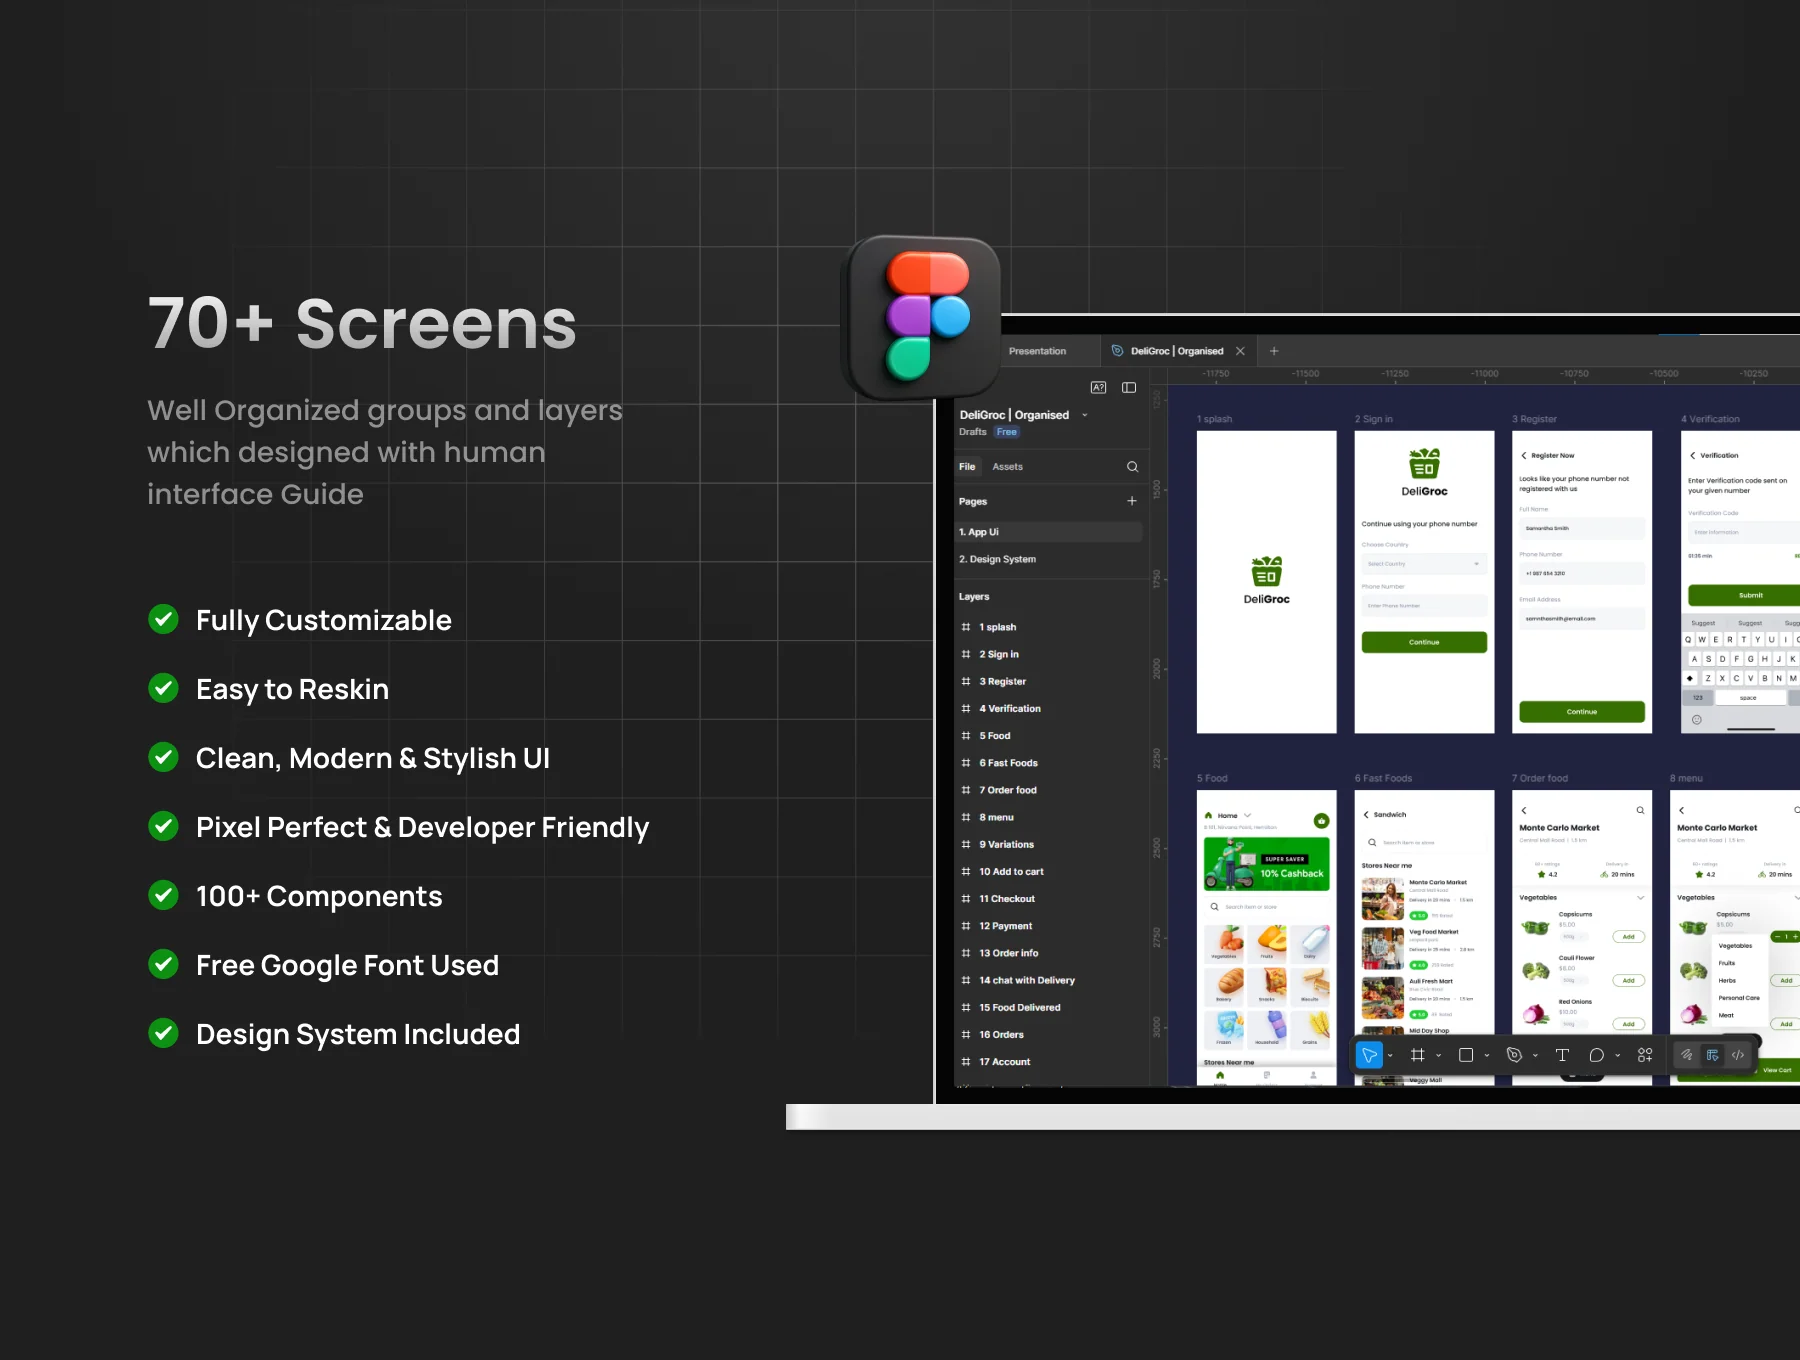
Task: Click the 6 Fast Foods frame title on canvas
Action: pyautogui.click(x=1383, y=778)
